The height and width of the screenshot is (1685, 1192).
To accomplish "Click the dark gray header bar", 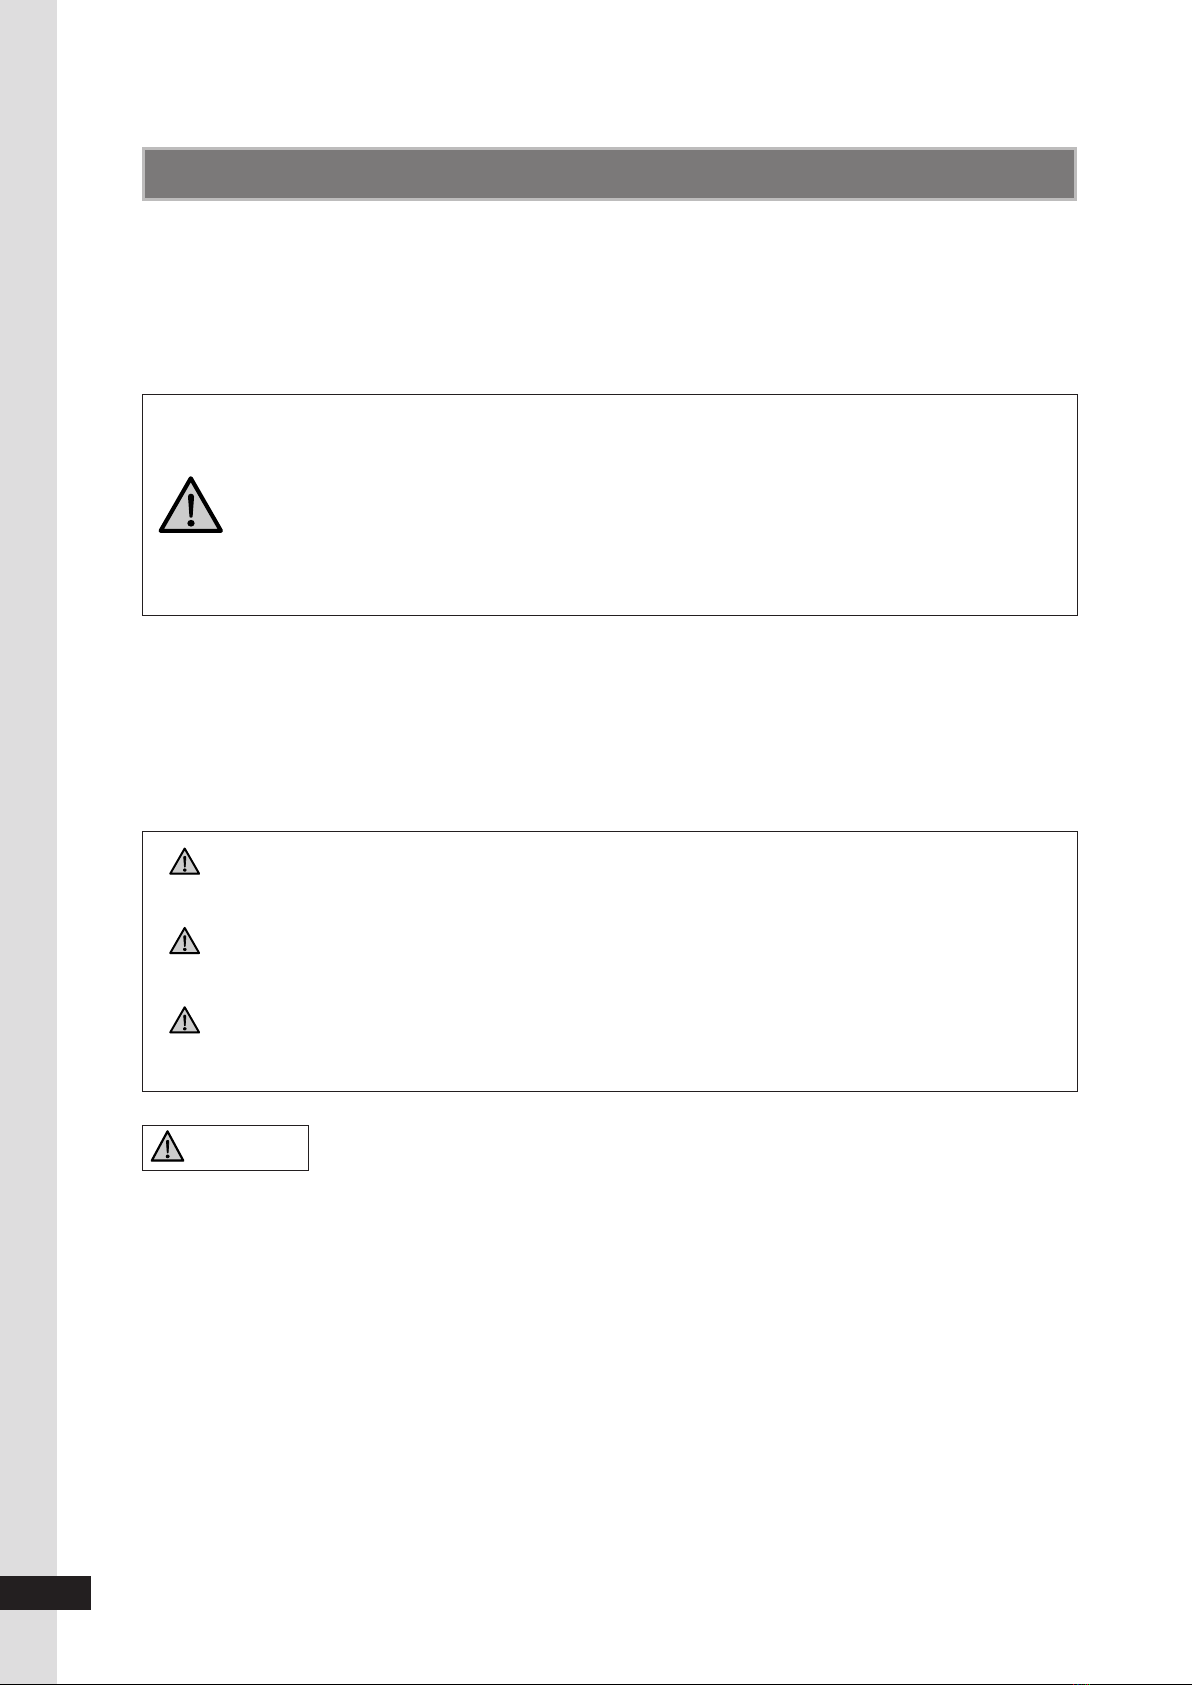I will pyautogui.click(x=609, y=175).
